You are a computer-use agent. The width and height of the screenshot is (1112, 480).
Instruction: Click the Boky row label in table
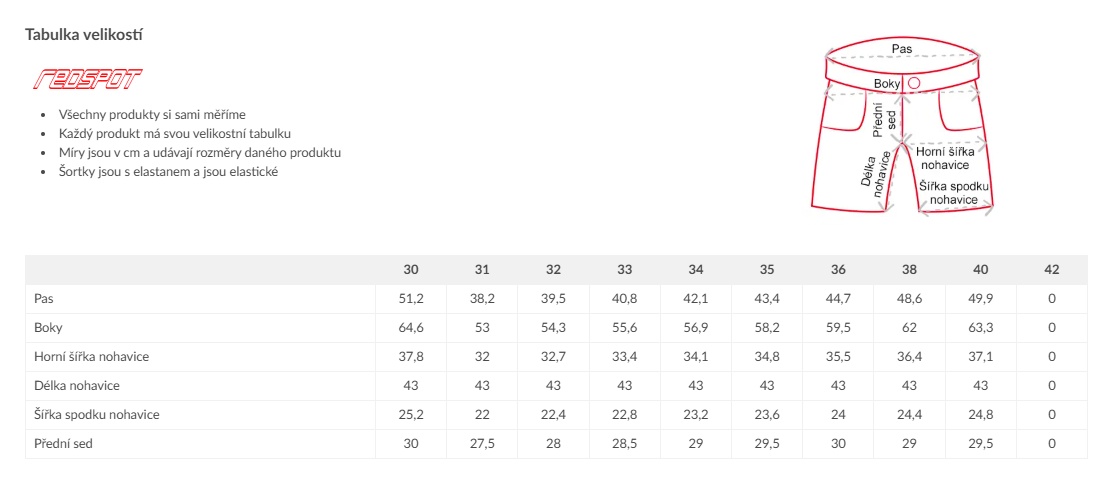pos(48,328)
